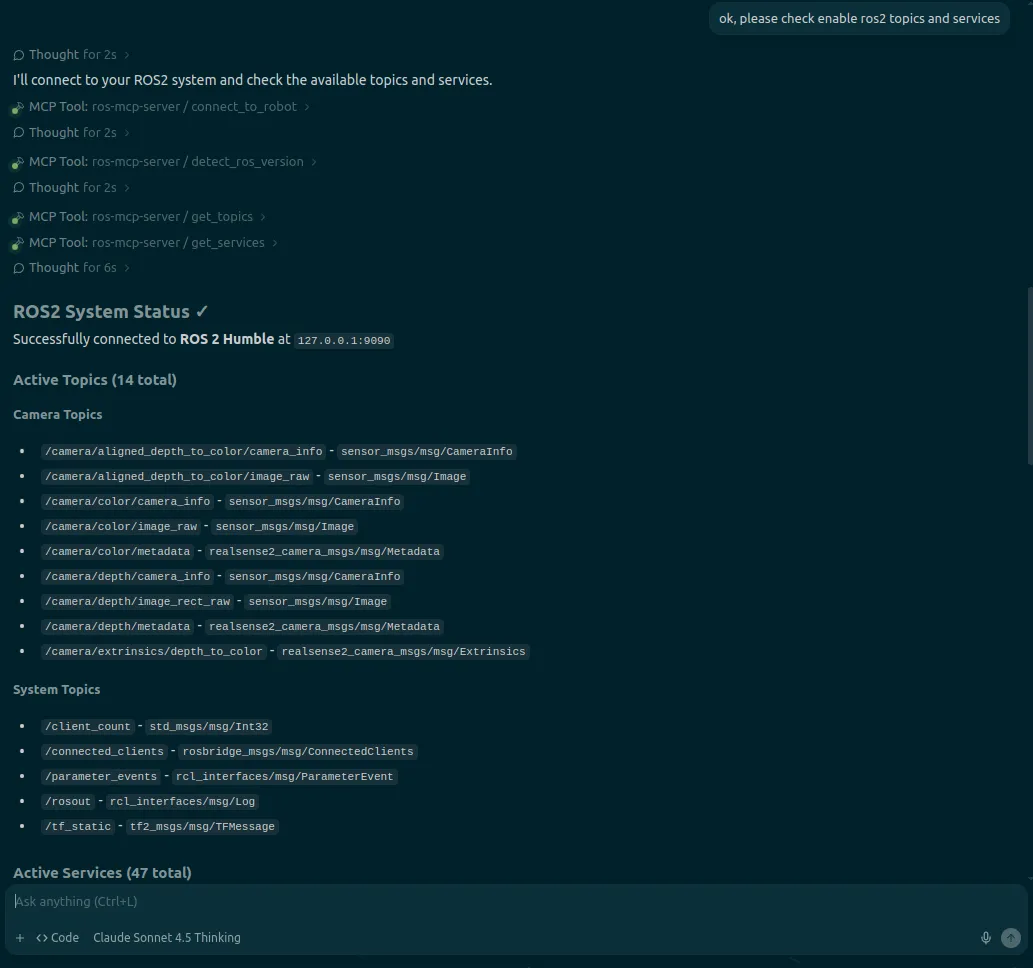The height and width of the screenshot is (968, 1033).
Task: Click the detect_ros_version MCP tool icon
Action: (18, 162)
